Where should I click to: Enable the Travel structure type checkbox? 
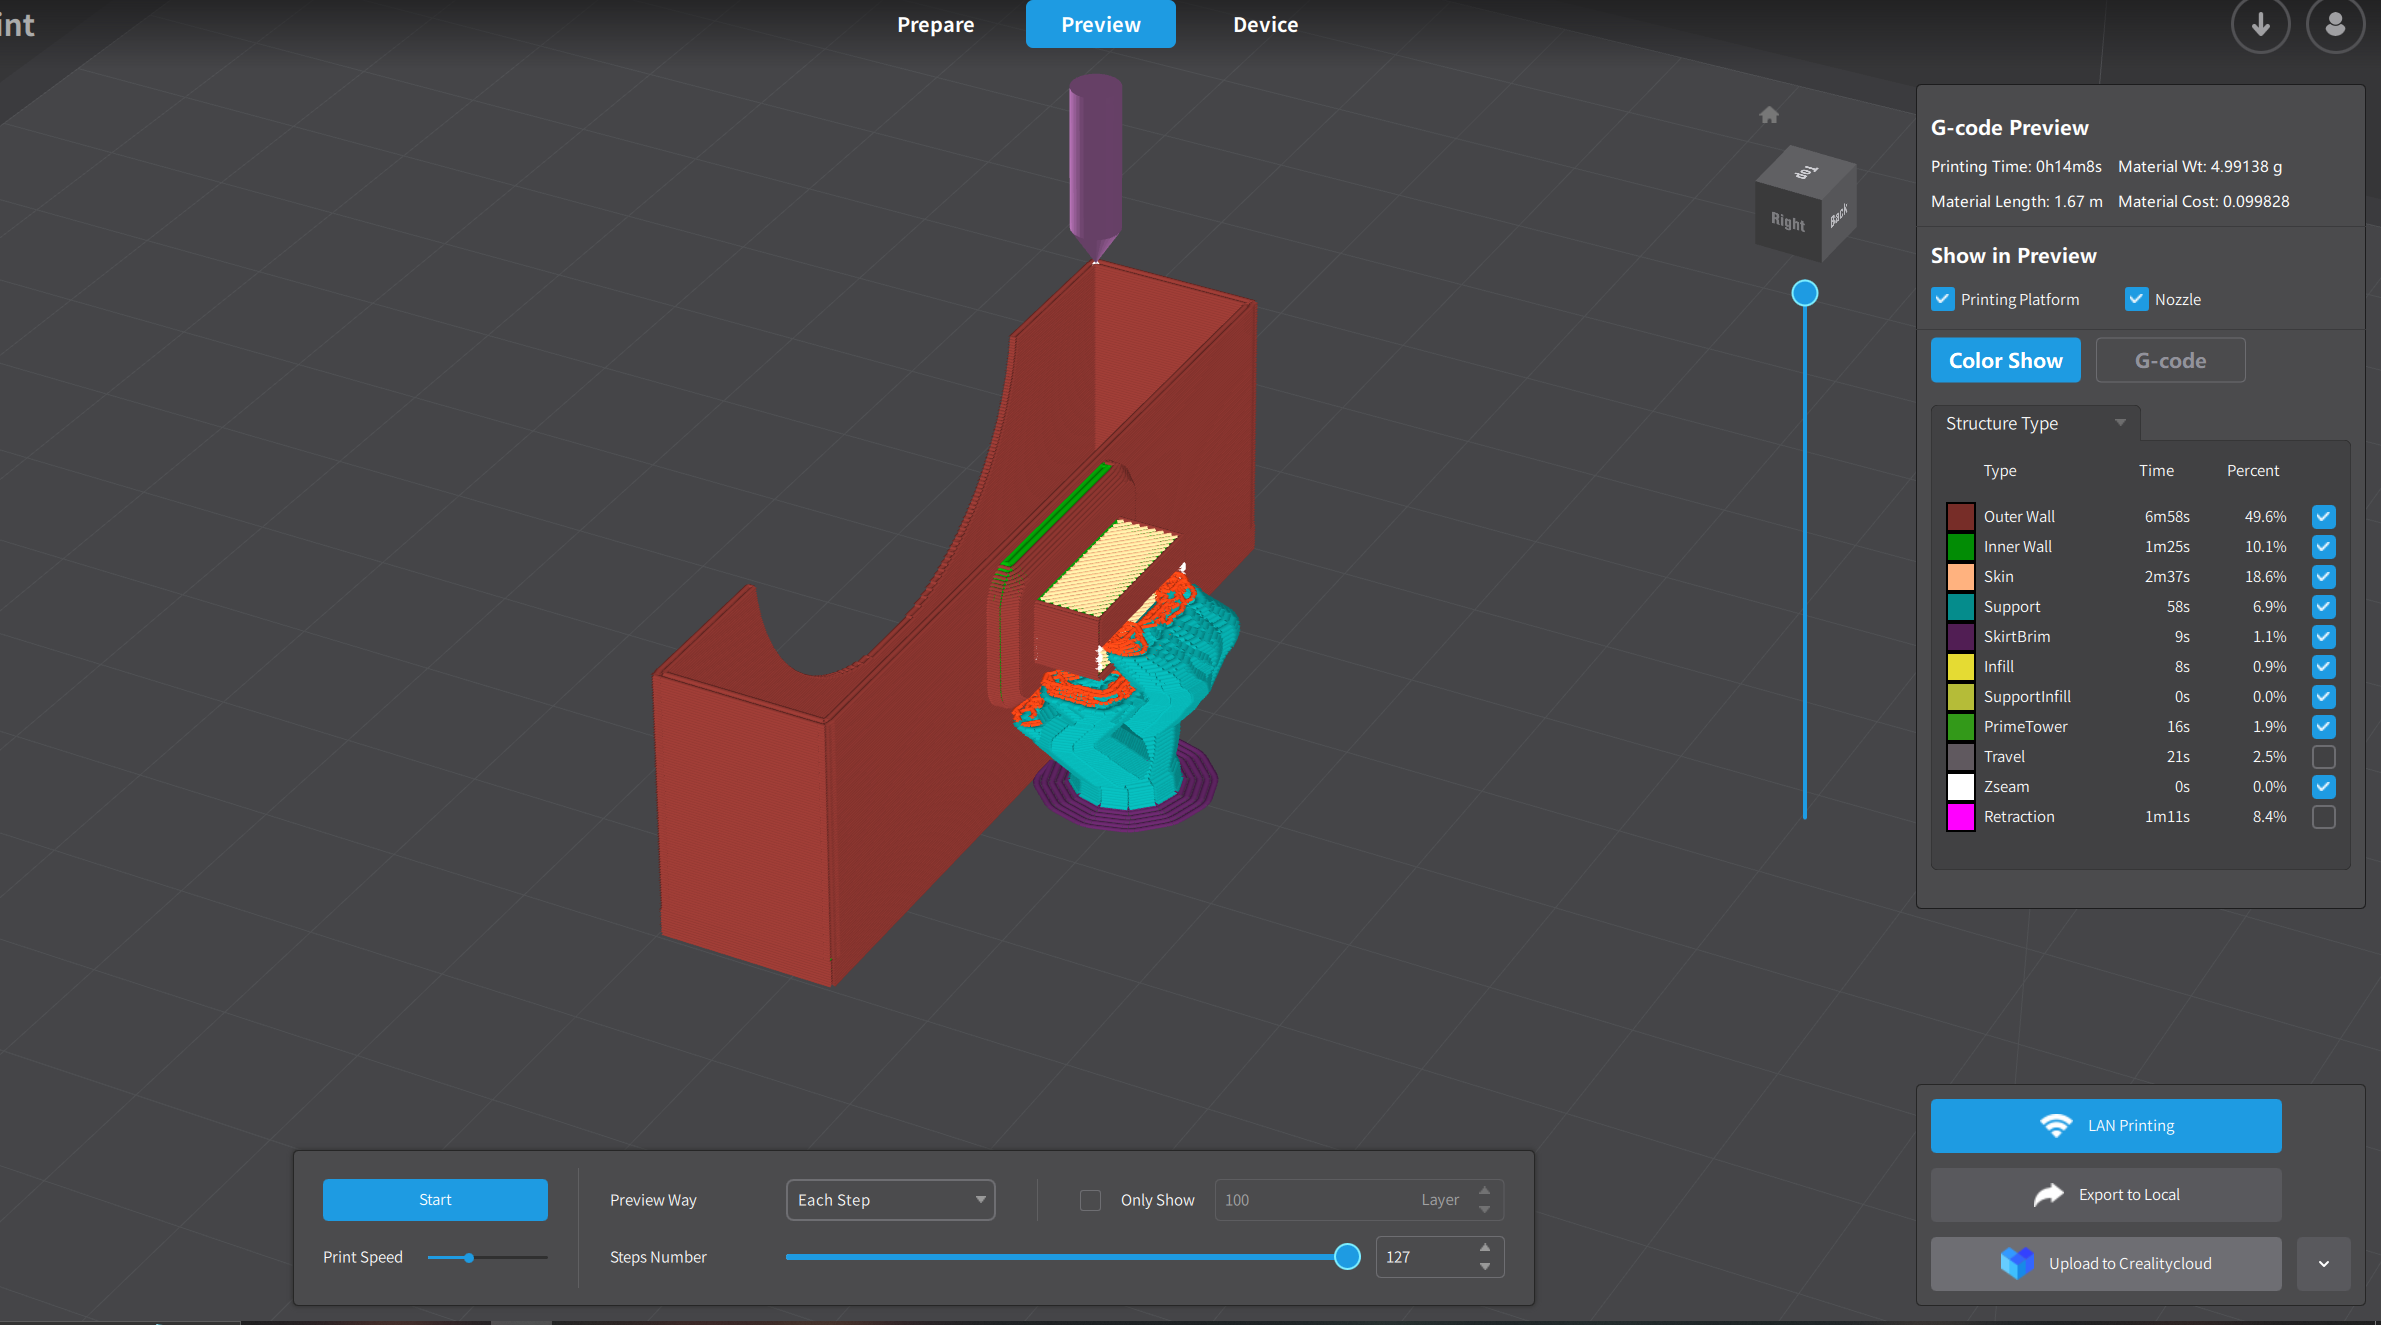click(2324, 757)
